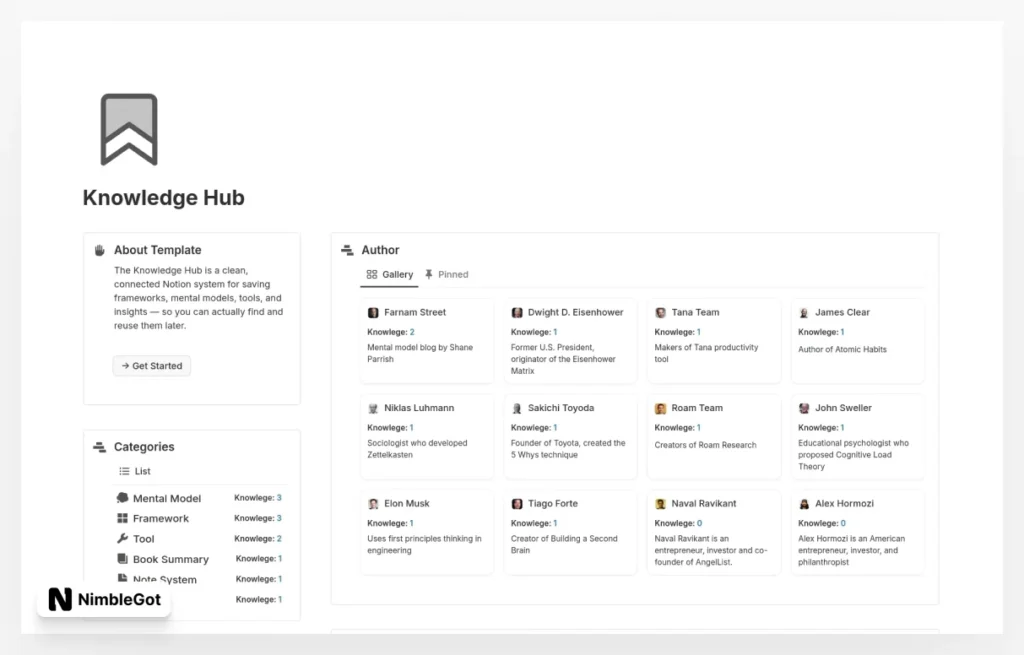Select the Tiago Forte card
This screenshot has width=1024, height=655.
570,532
